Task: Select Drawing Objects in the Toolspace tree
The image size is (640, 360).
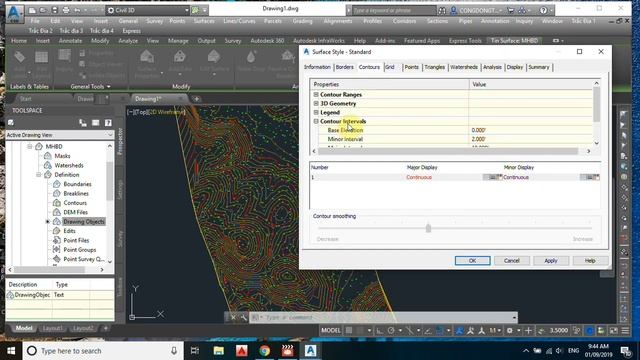Action: tap(84, 222)
